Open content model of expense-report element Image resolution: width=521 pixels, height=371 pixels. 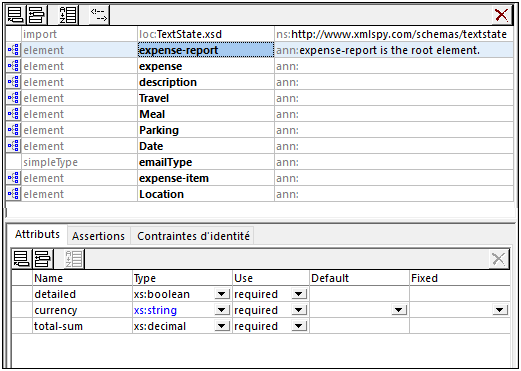(x=14, y=50)
